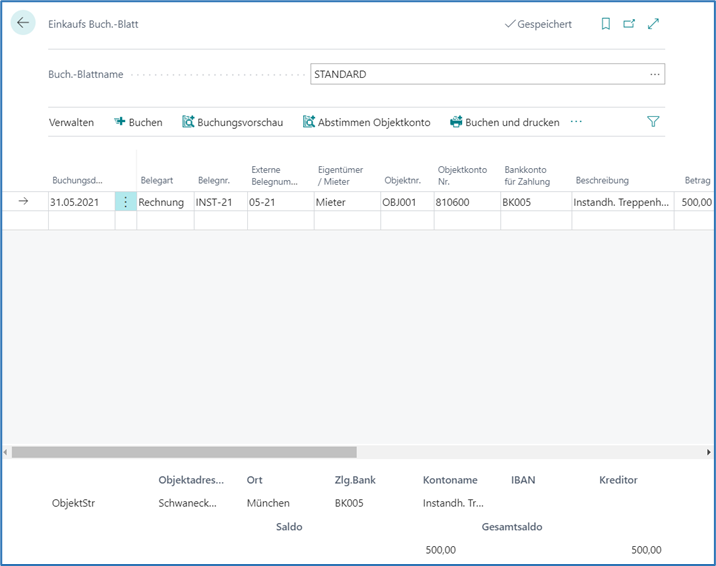The height and width of the screenshot is (566, 716).
Task: Click Buchen und drucken action
Action: 504,122
